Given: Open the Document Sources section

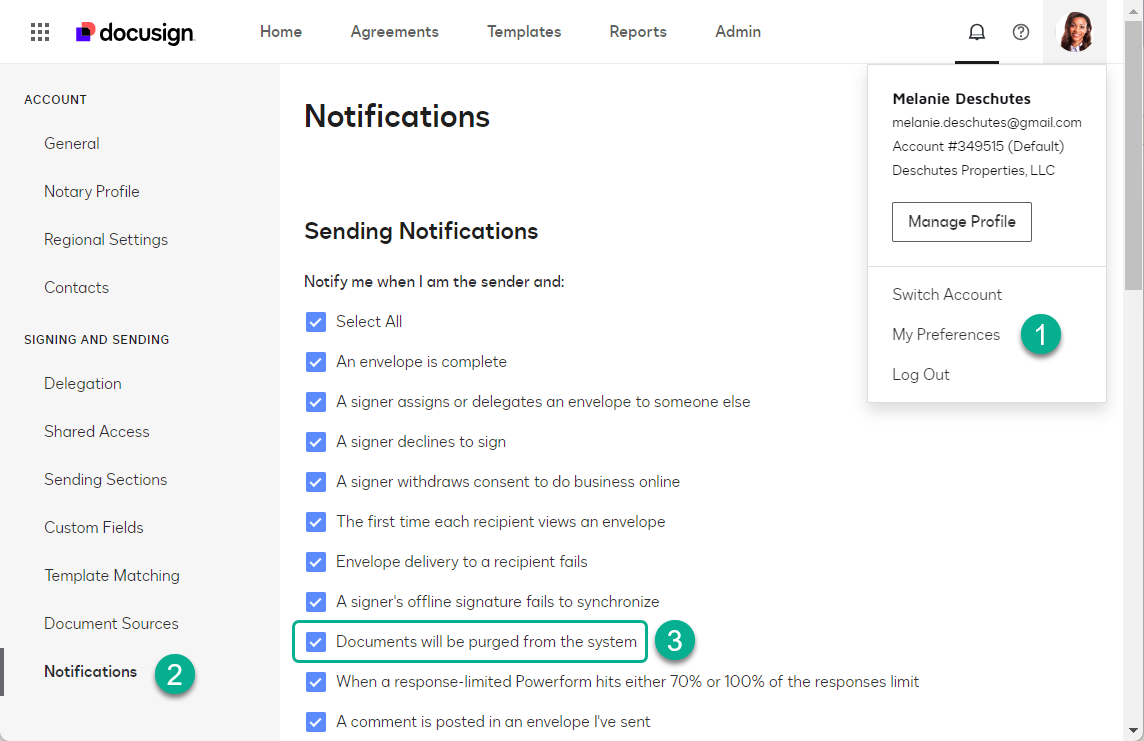Looking at the screenshot, I should pyautogui.click(x=110, y=623).
